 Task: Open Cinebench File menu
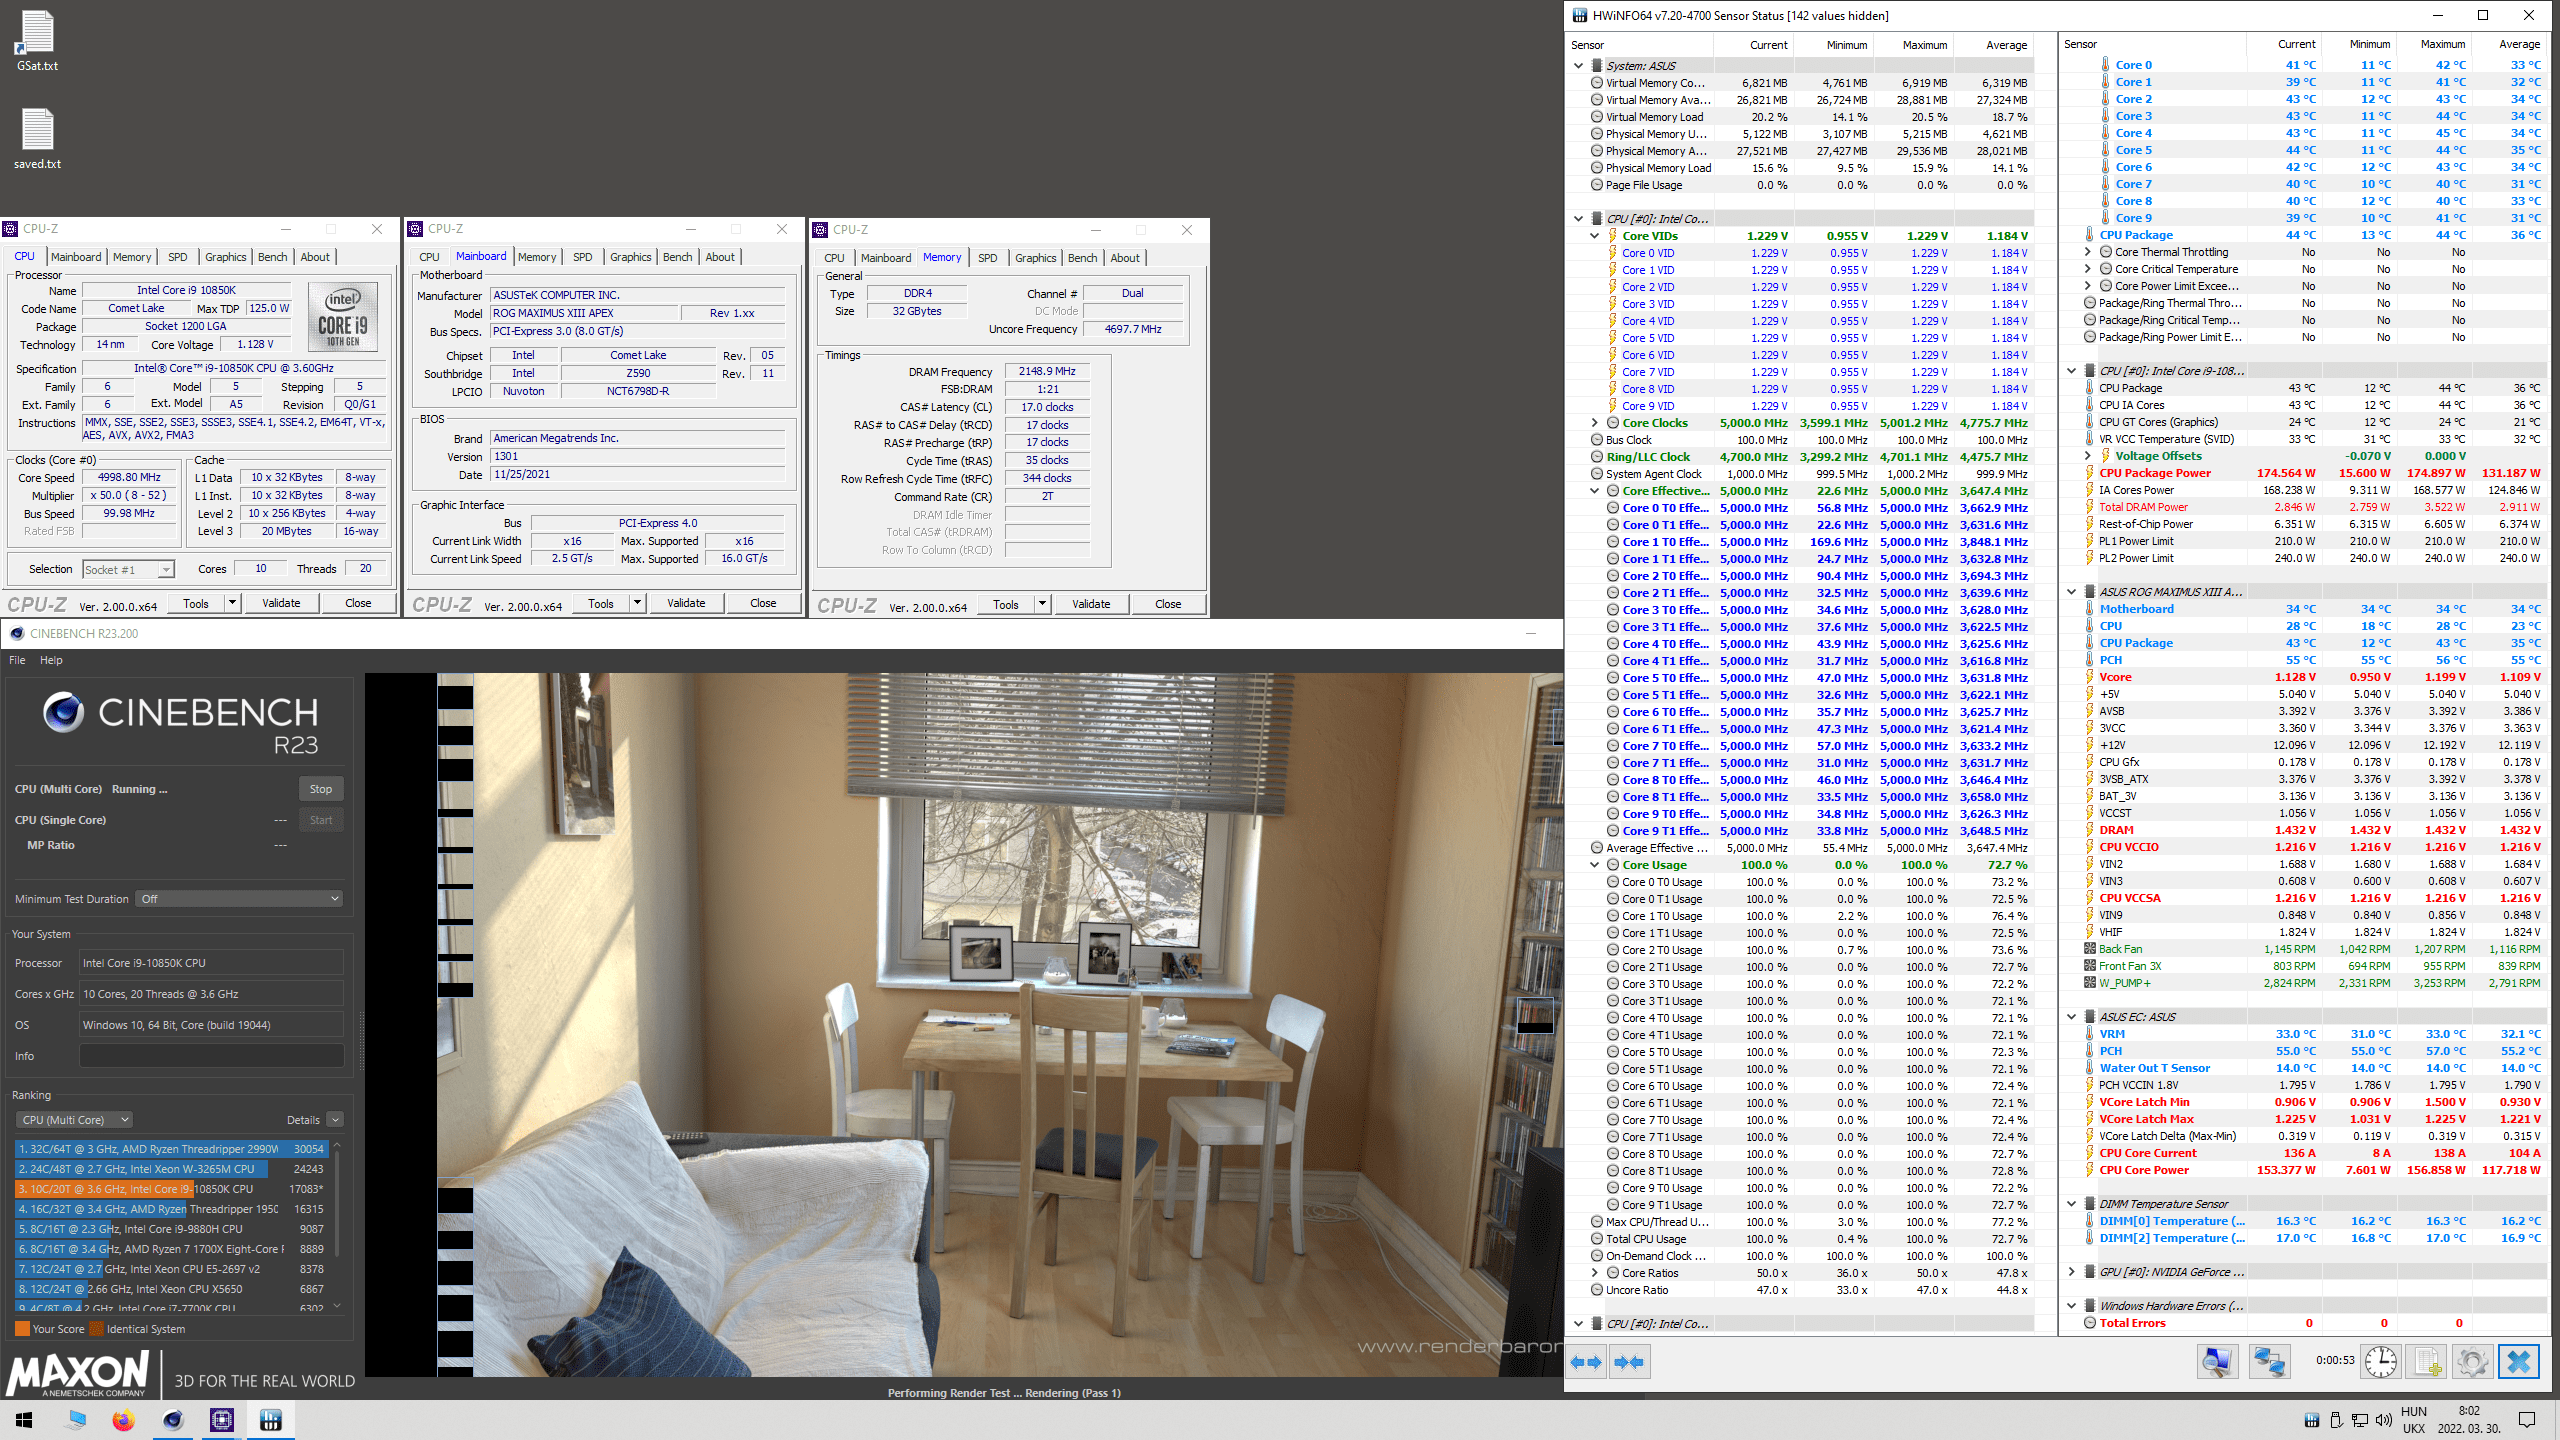17,660
